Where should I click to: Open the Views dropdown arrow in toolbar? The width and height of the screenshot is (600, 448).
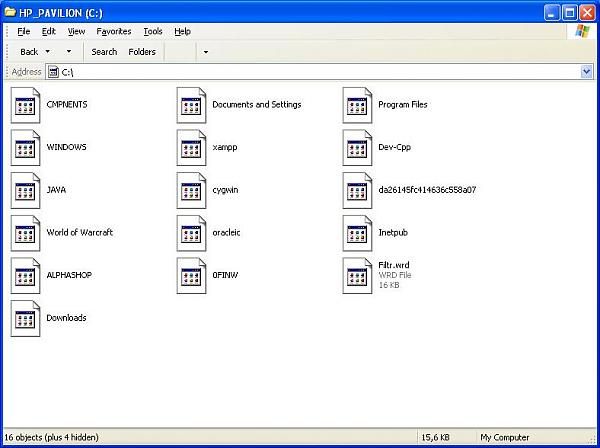(205, 52)
